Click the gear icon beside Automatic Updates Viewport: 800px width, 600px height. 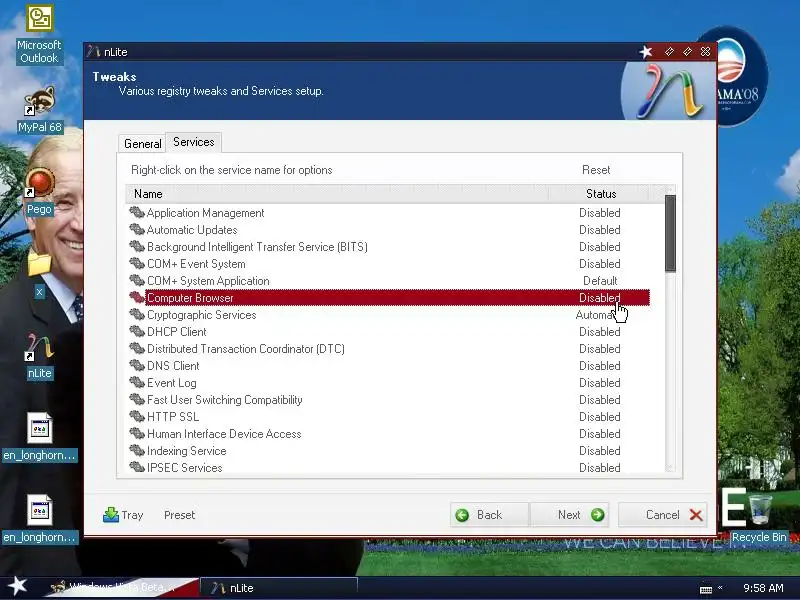(137, 229)
